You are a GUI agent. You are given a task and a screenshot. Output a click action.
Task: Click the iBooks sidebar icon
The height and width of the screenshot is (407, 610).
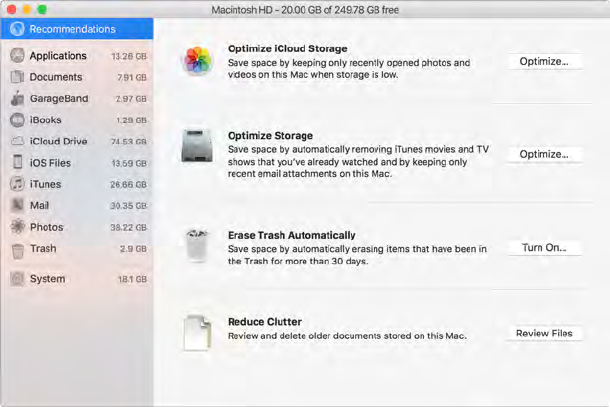tap(17, 120)
